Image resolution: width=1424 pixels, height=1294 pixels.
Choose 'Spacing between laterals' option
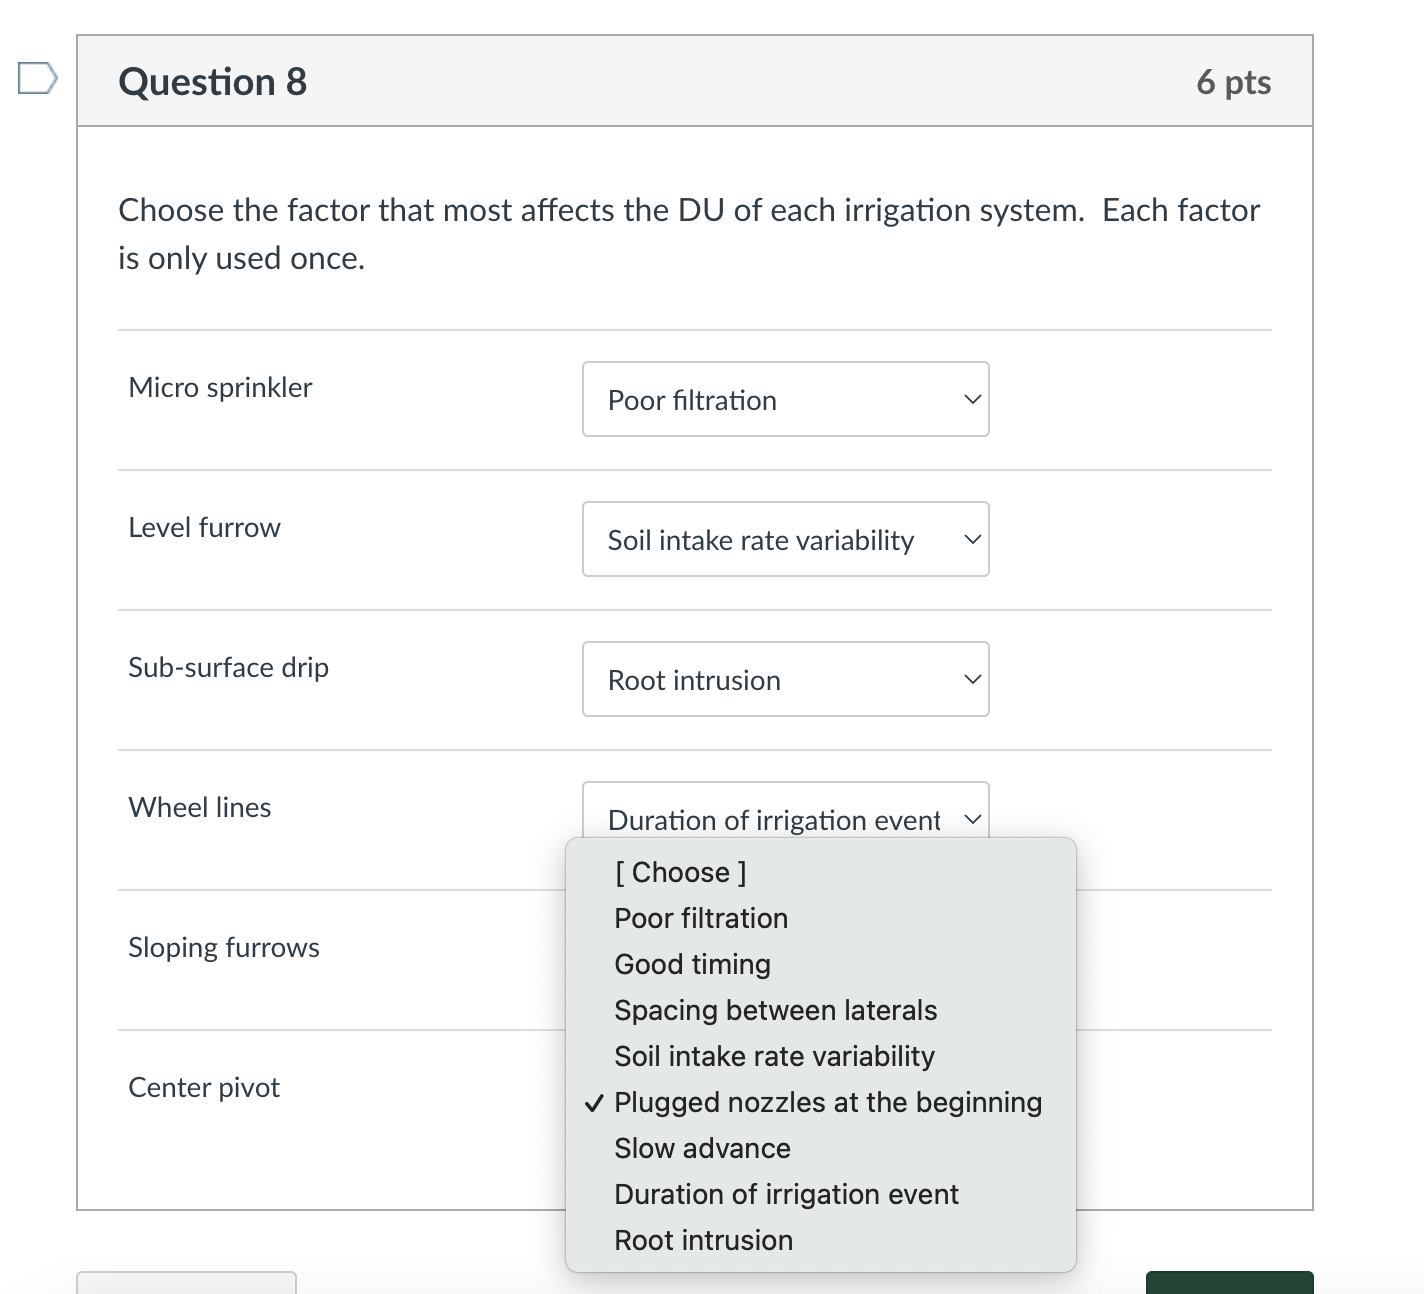pos(775,1010)
